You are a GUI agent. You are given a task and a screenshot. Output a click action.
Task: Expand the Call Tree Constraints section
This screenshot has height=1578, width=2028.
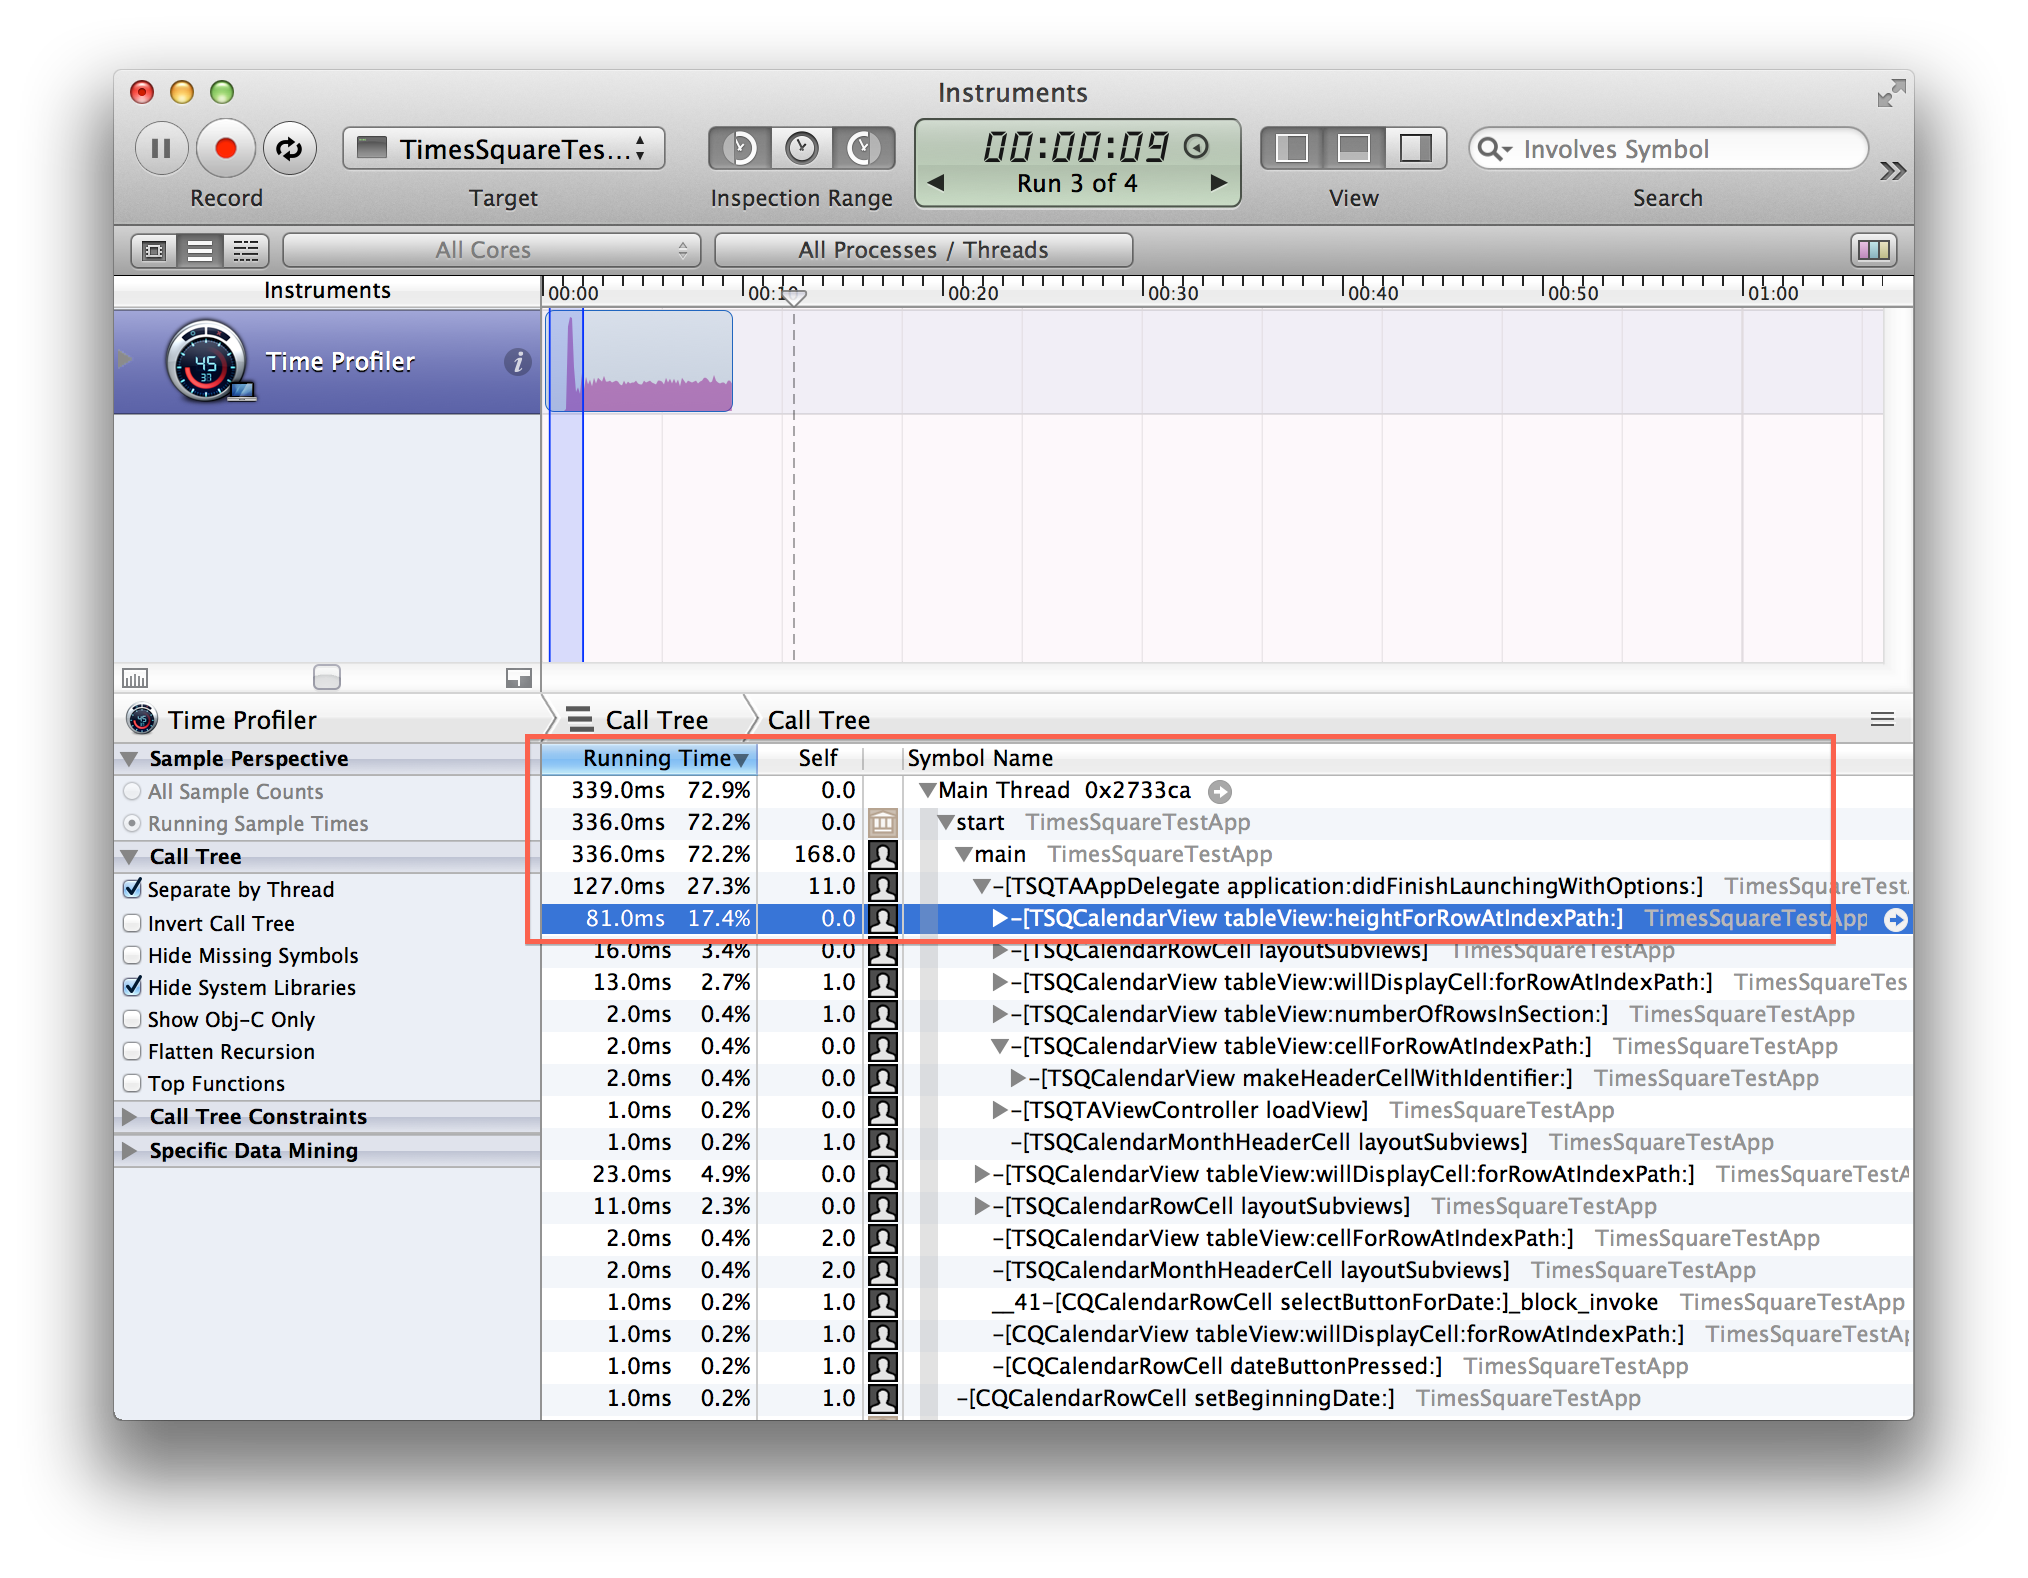130,1116
